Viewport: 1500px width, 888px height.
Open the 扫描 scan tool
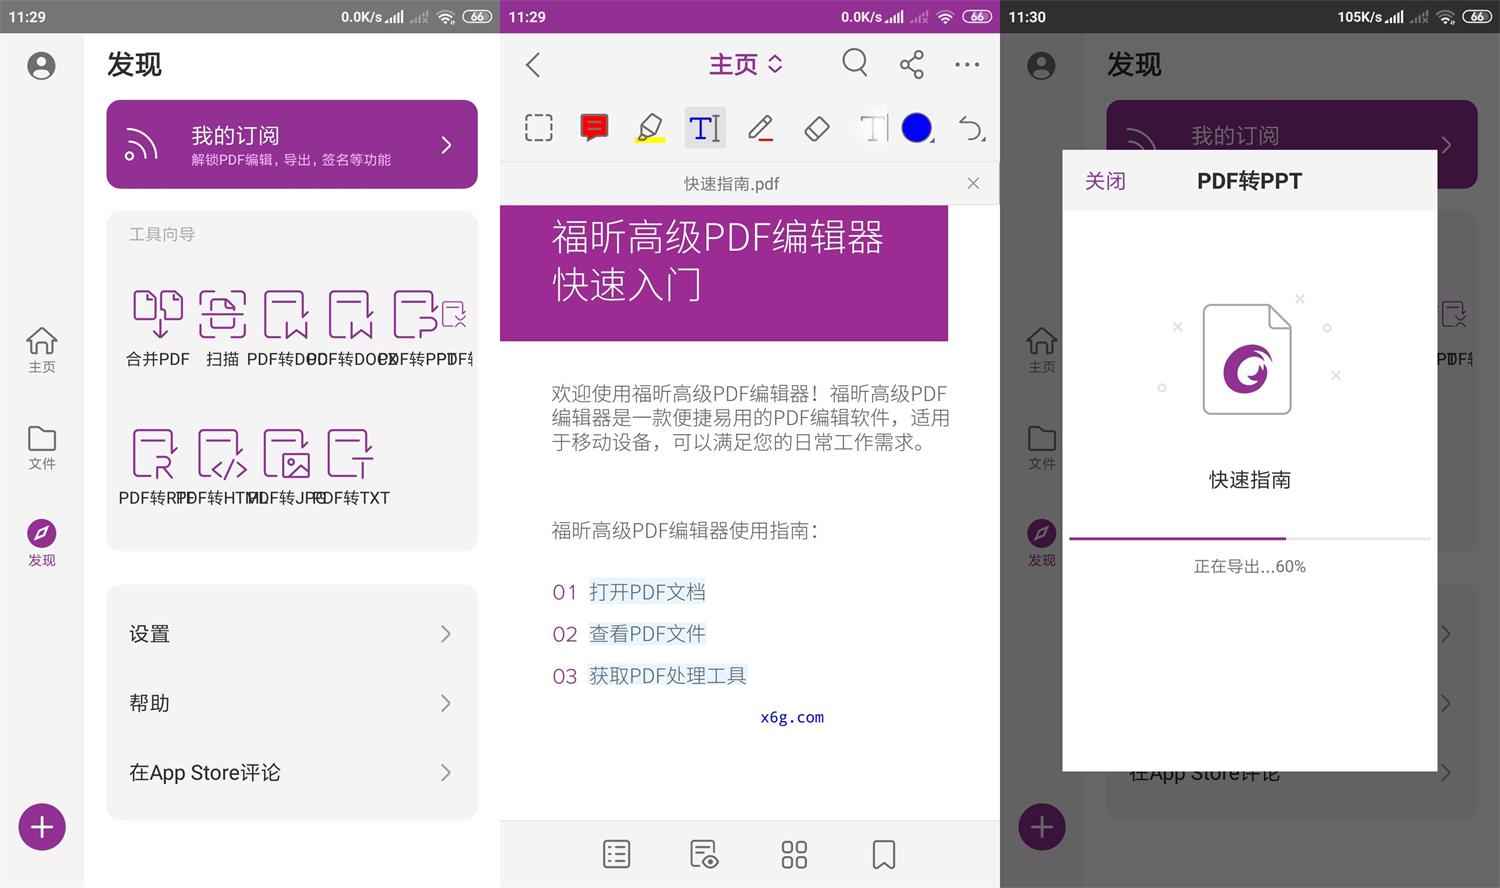point(222,325)
